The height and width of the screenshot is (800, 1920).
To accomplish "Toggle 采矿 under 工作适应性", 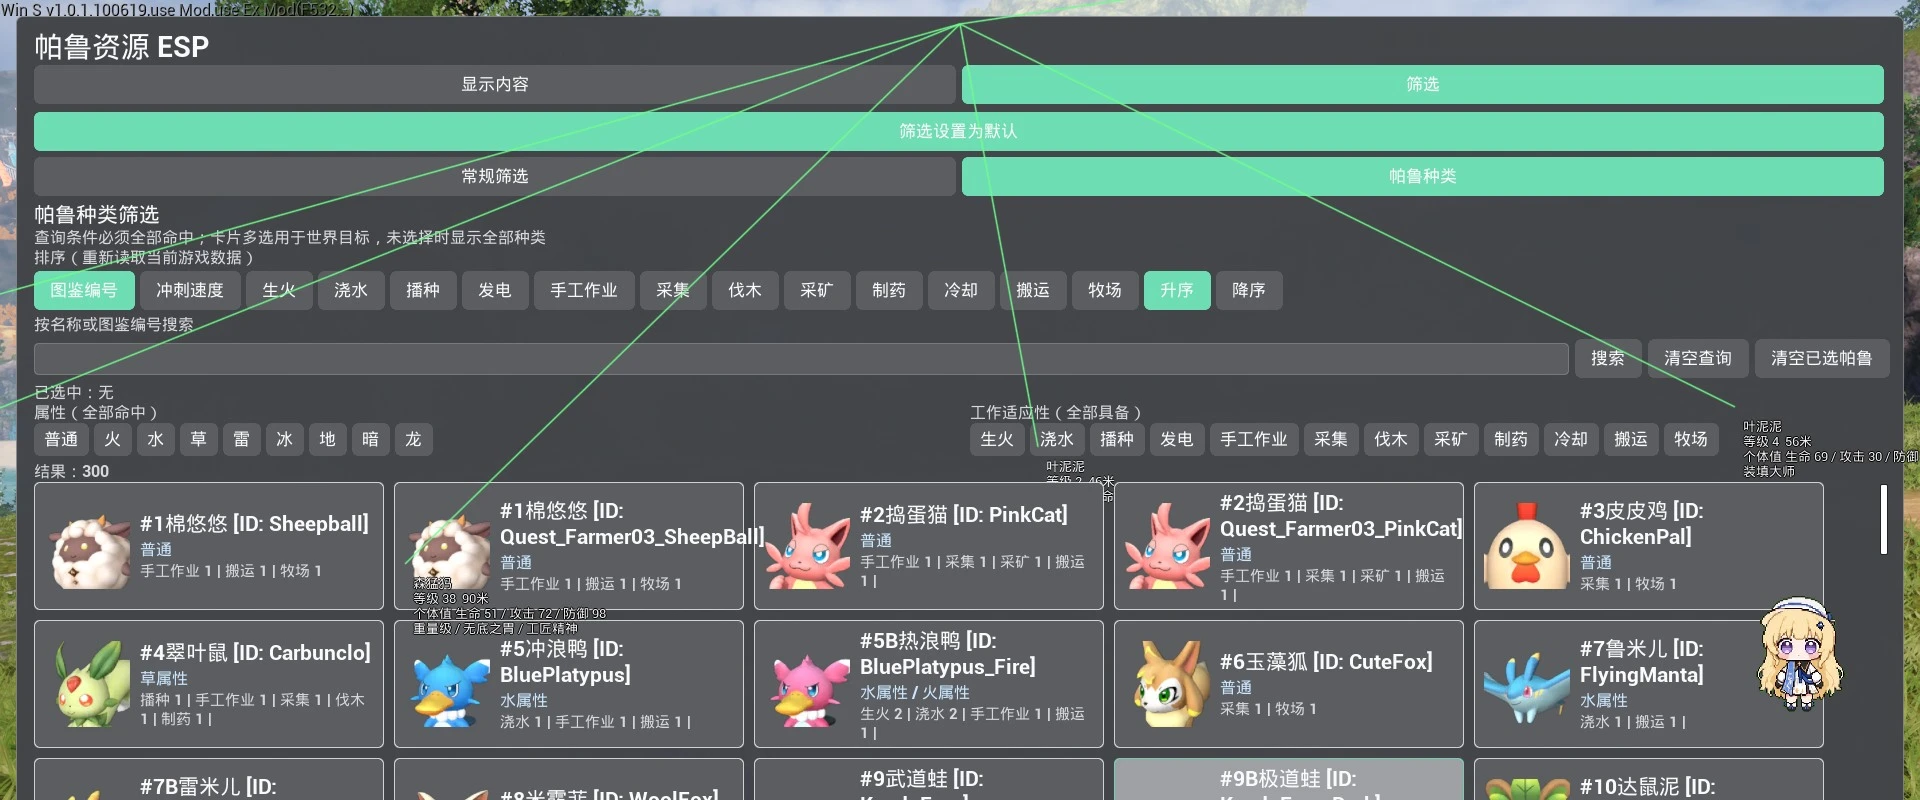I will tap(1451, 440).
